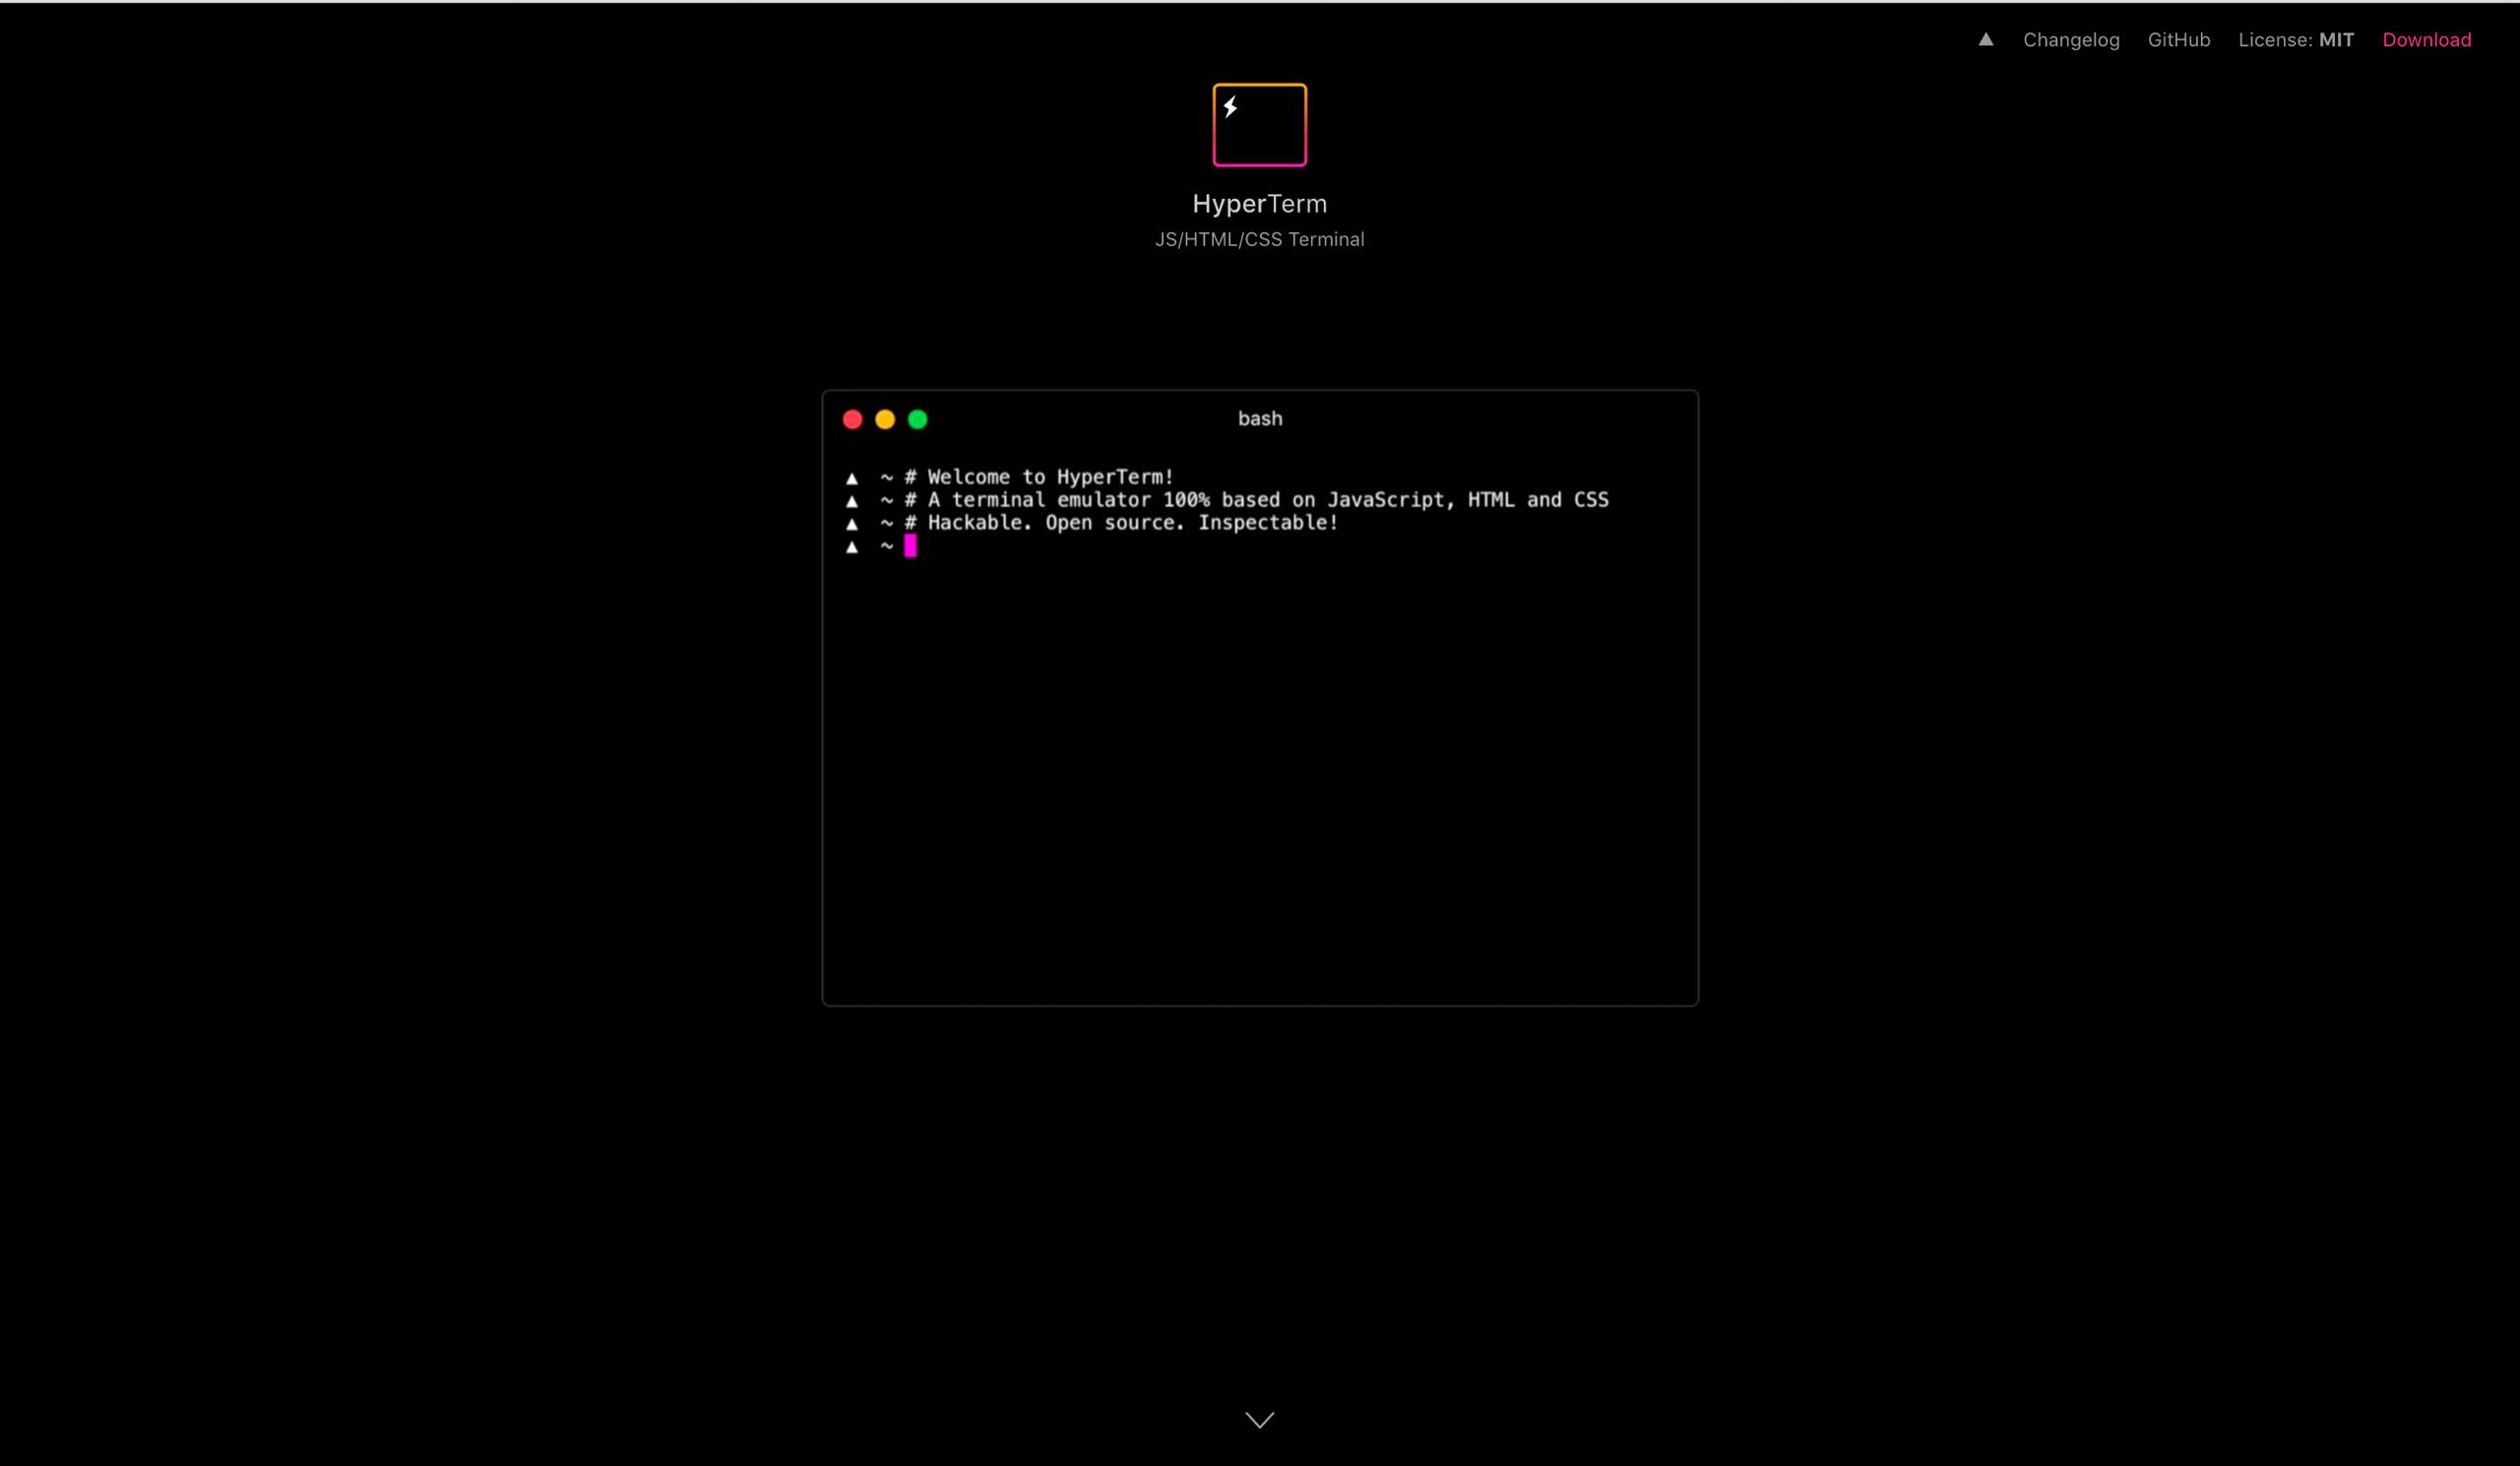The width and height of the screenshot is (2520, 1466).
Task: View the License: MIT link
Action: (2295, 40)
